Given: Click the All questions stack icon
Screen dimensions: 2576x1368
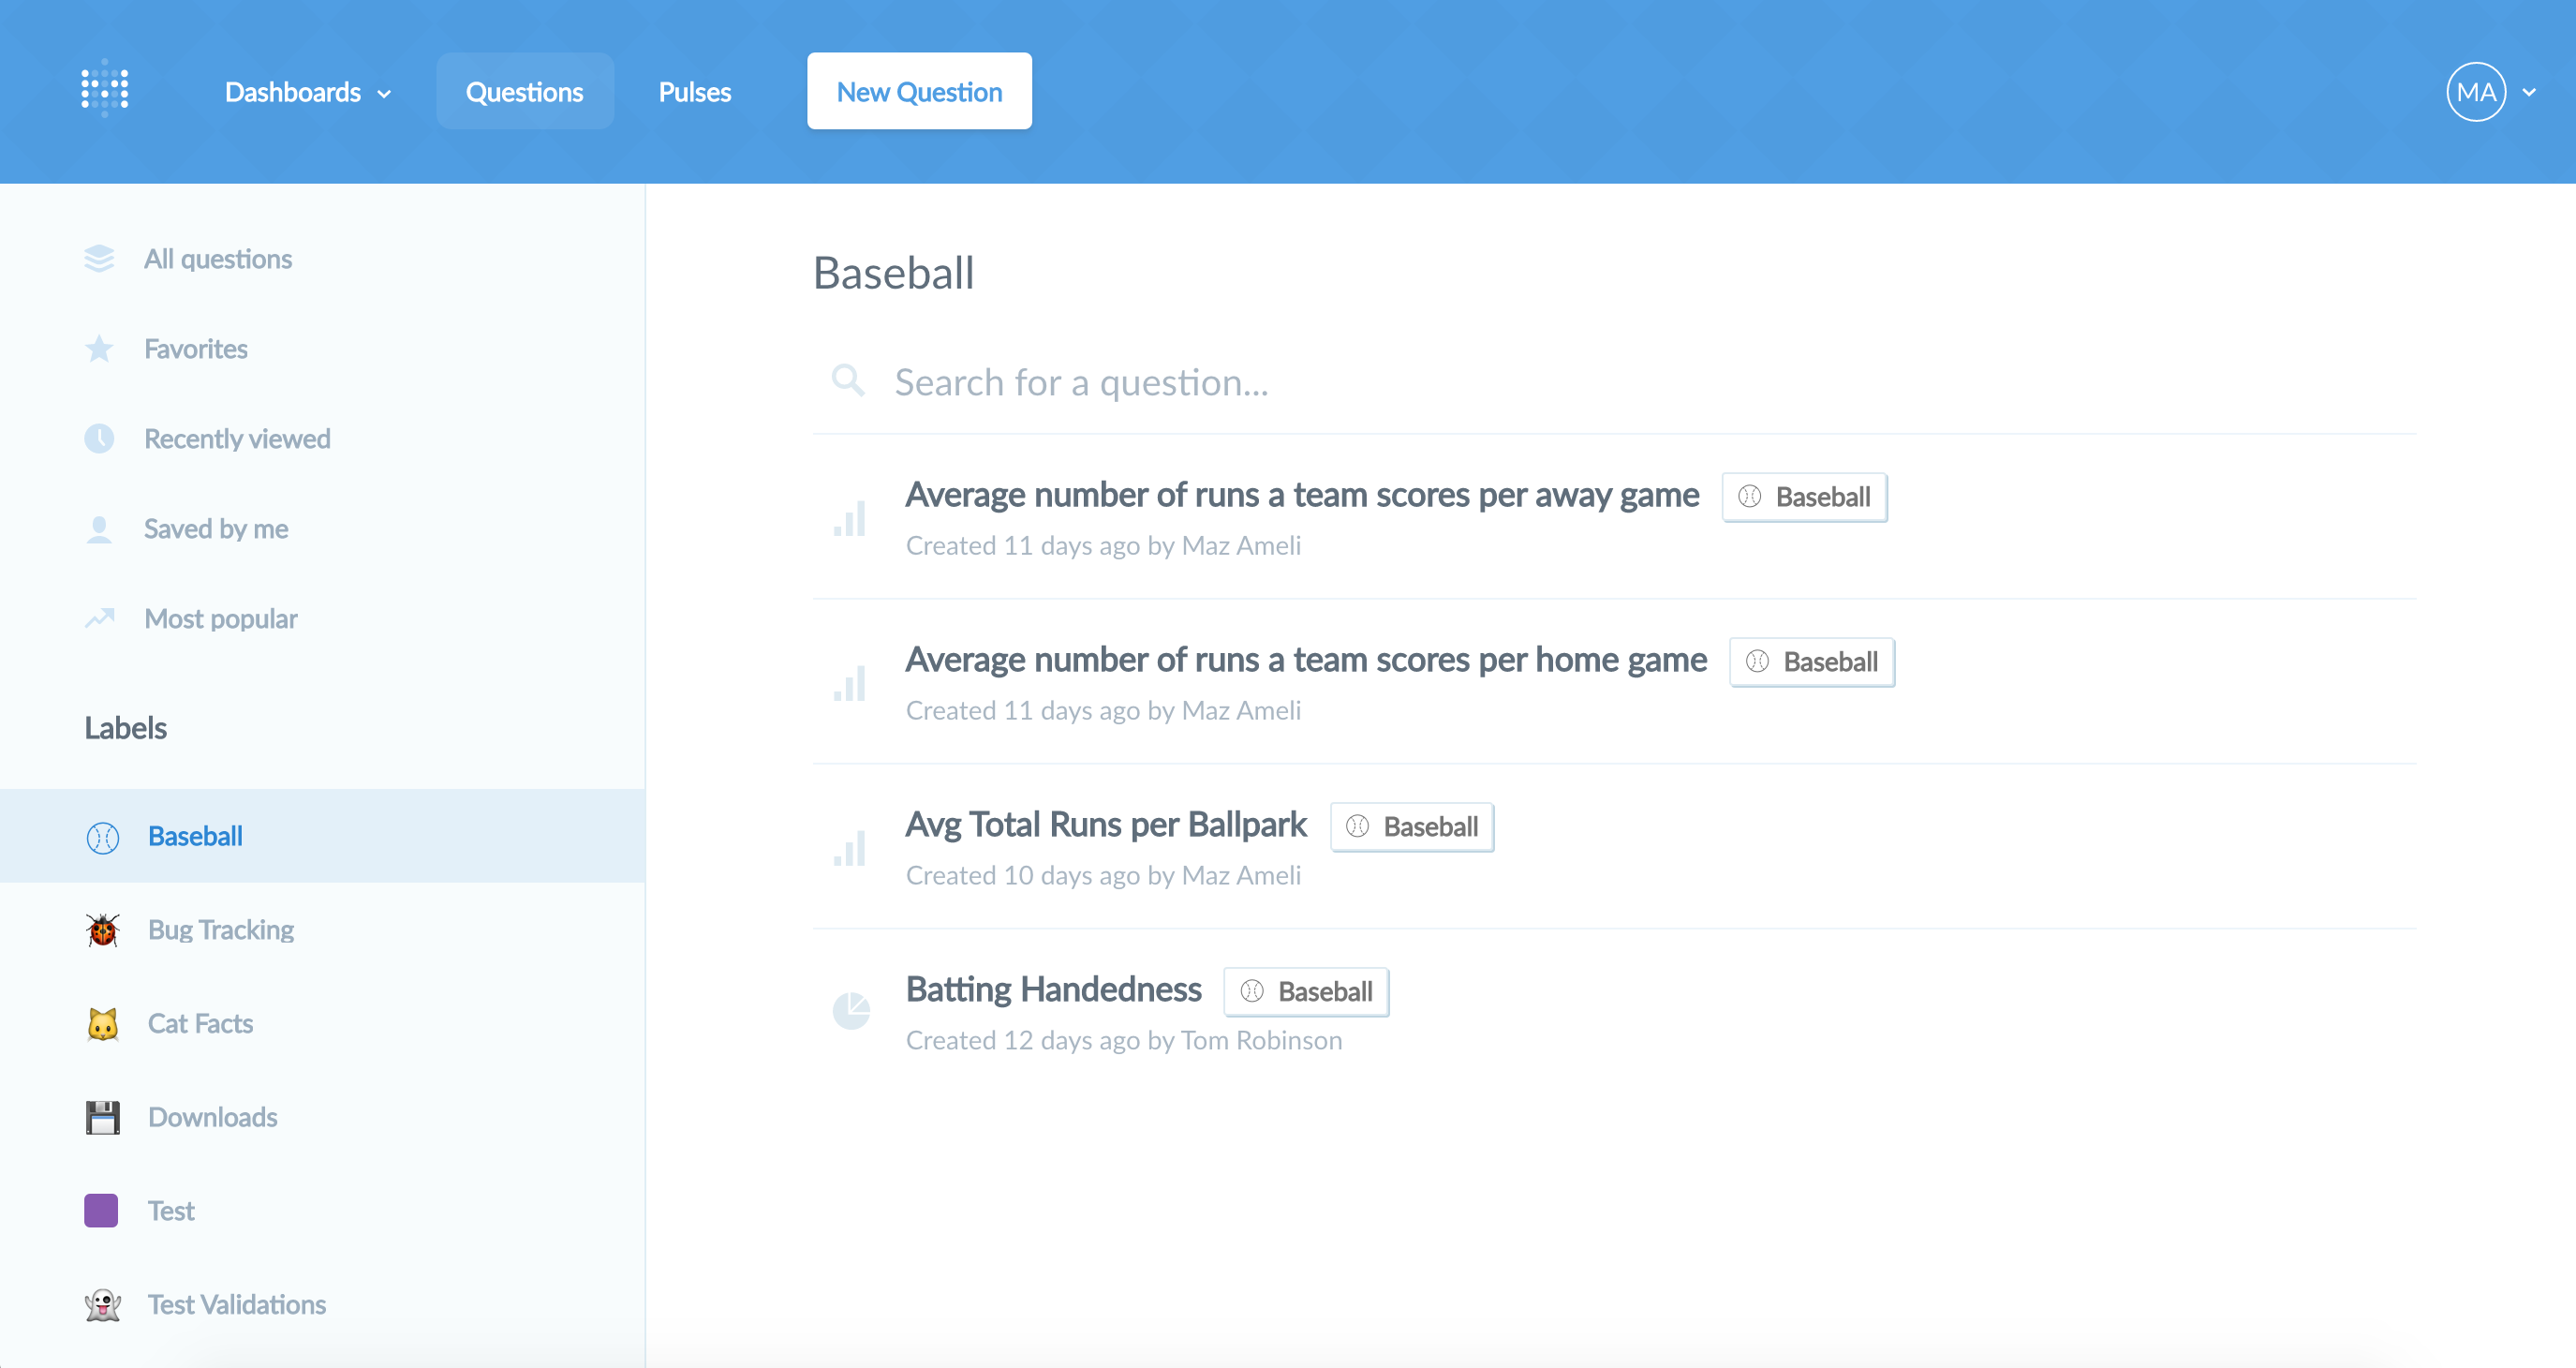Looking at the screenshot, I should (x=99, y=259).
